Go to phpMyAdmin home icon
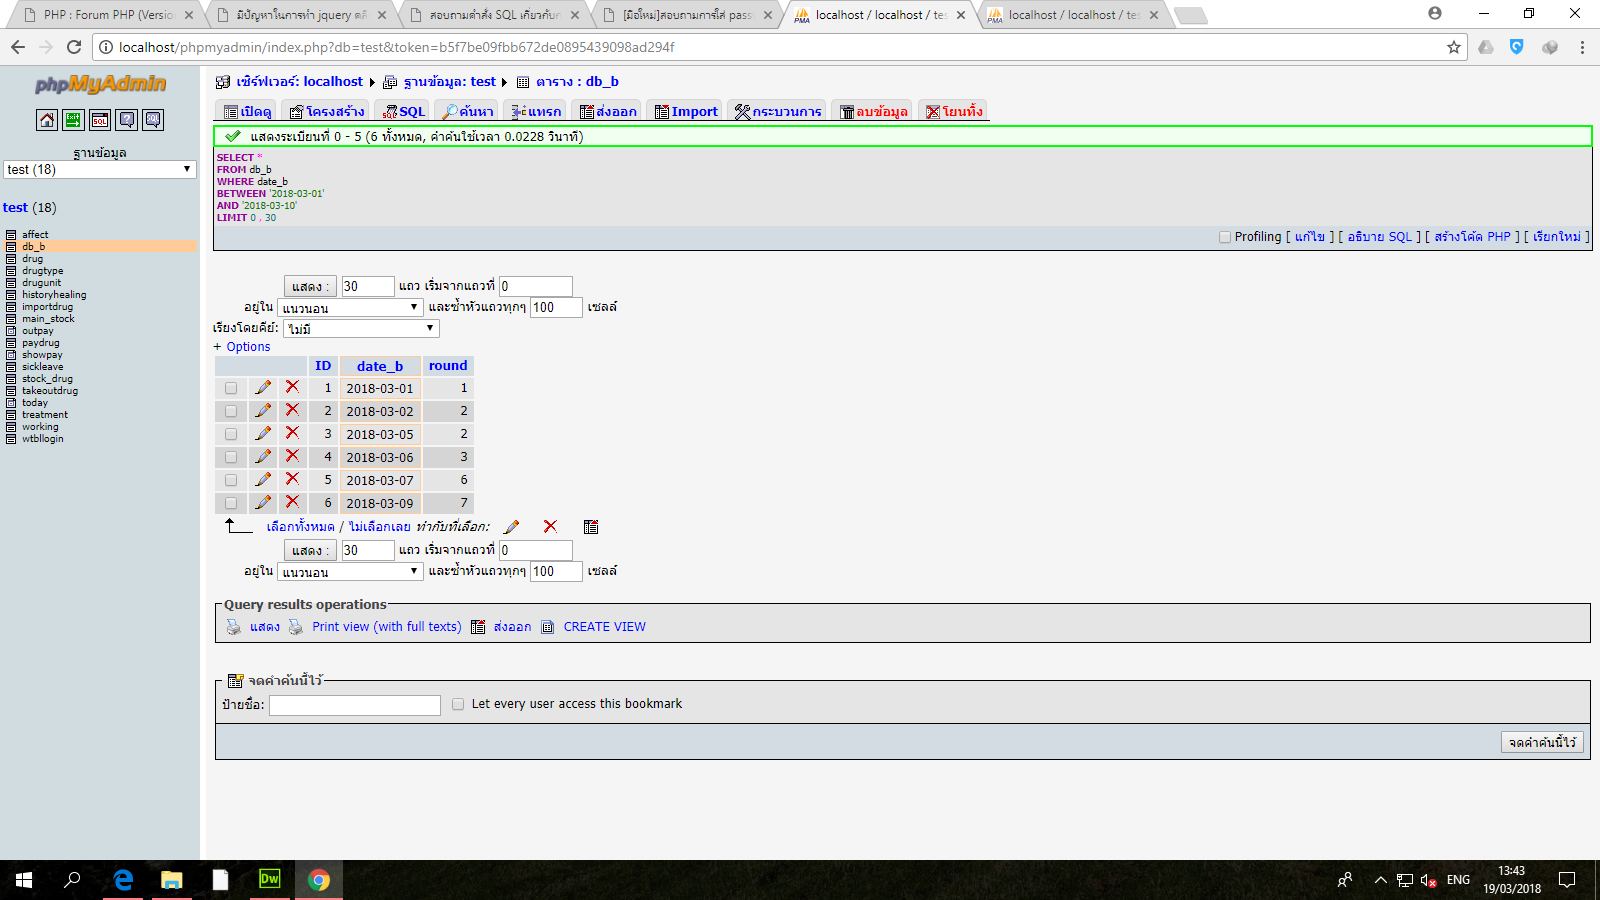Screen dimensions: 1600x900 47,120
